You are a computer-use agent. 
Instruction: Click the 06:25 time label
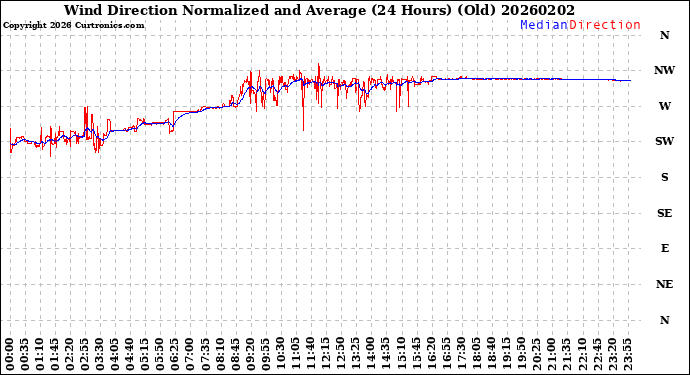[175, 355]
